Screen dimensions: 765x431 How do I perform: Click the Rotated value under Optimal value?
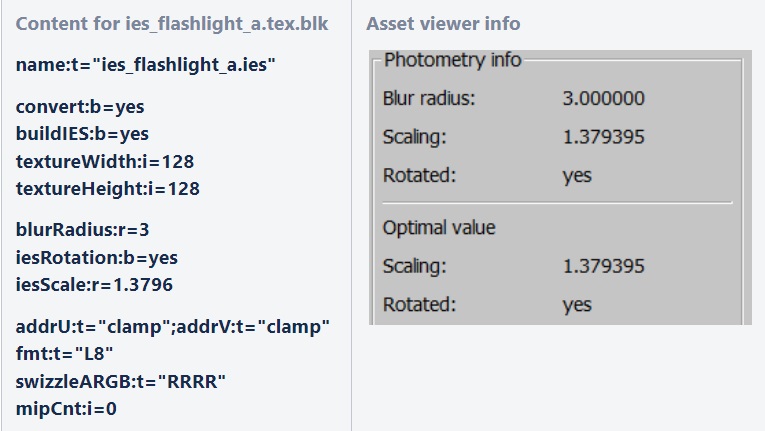[577, 305]
